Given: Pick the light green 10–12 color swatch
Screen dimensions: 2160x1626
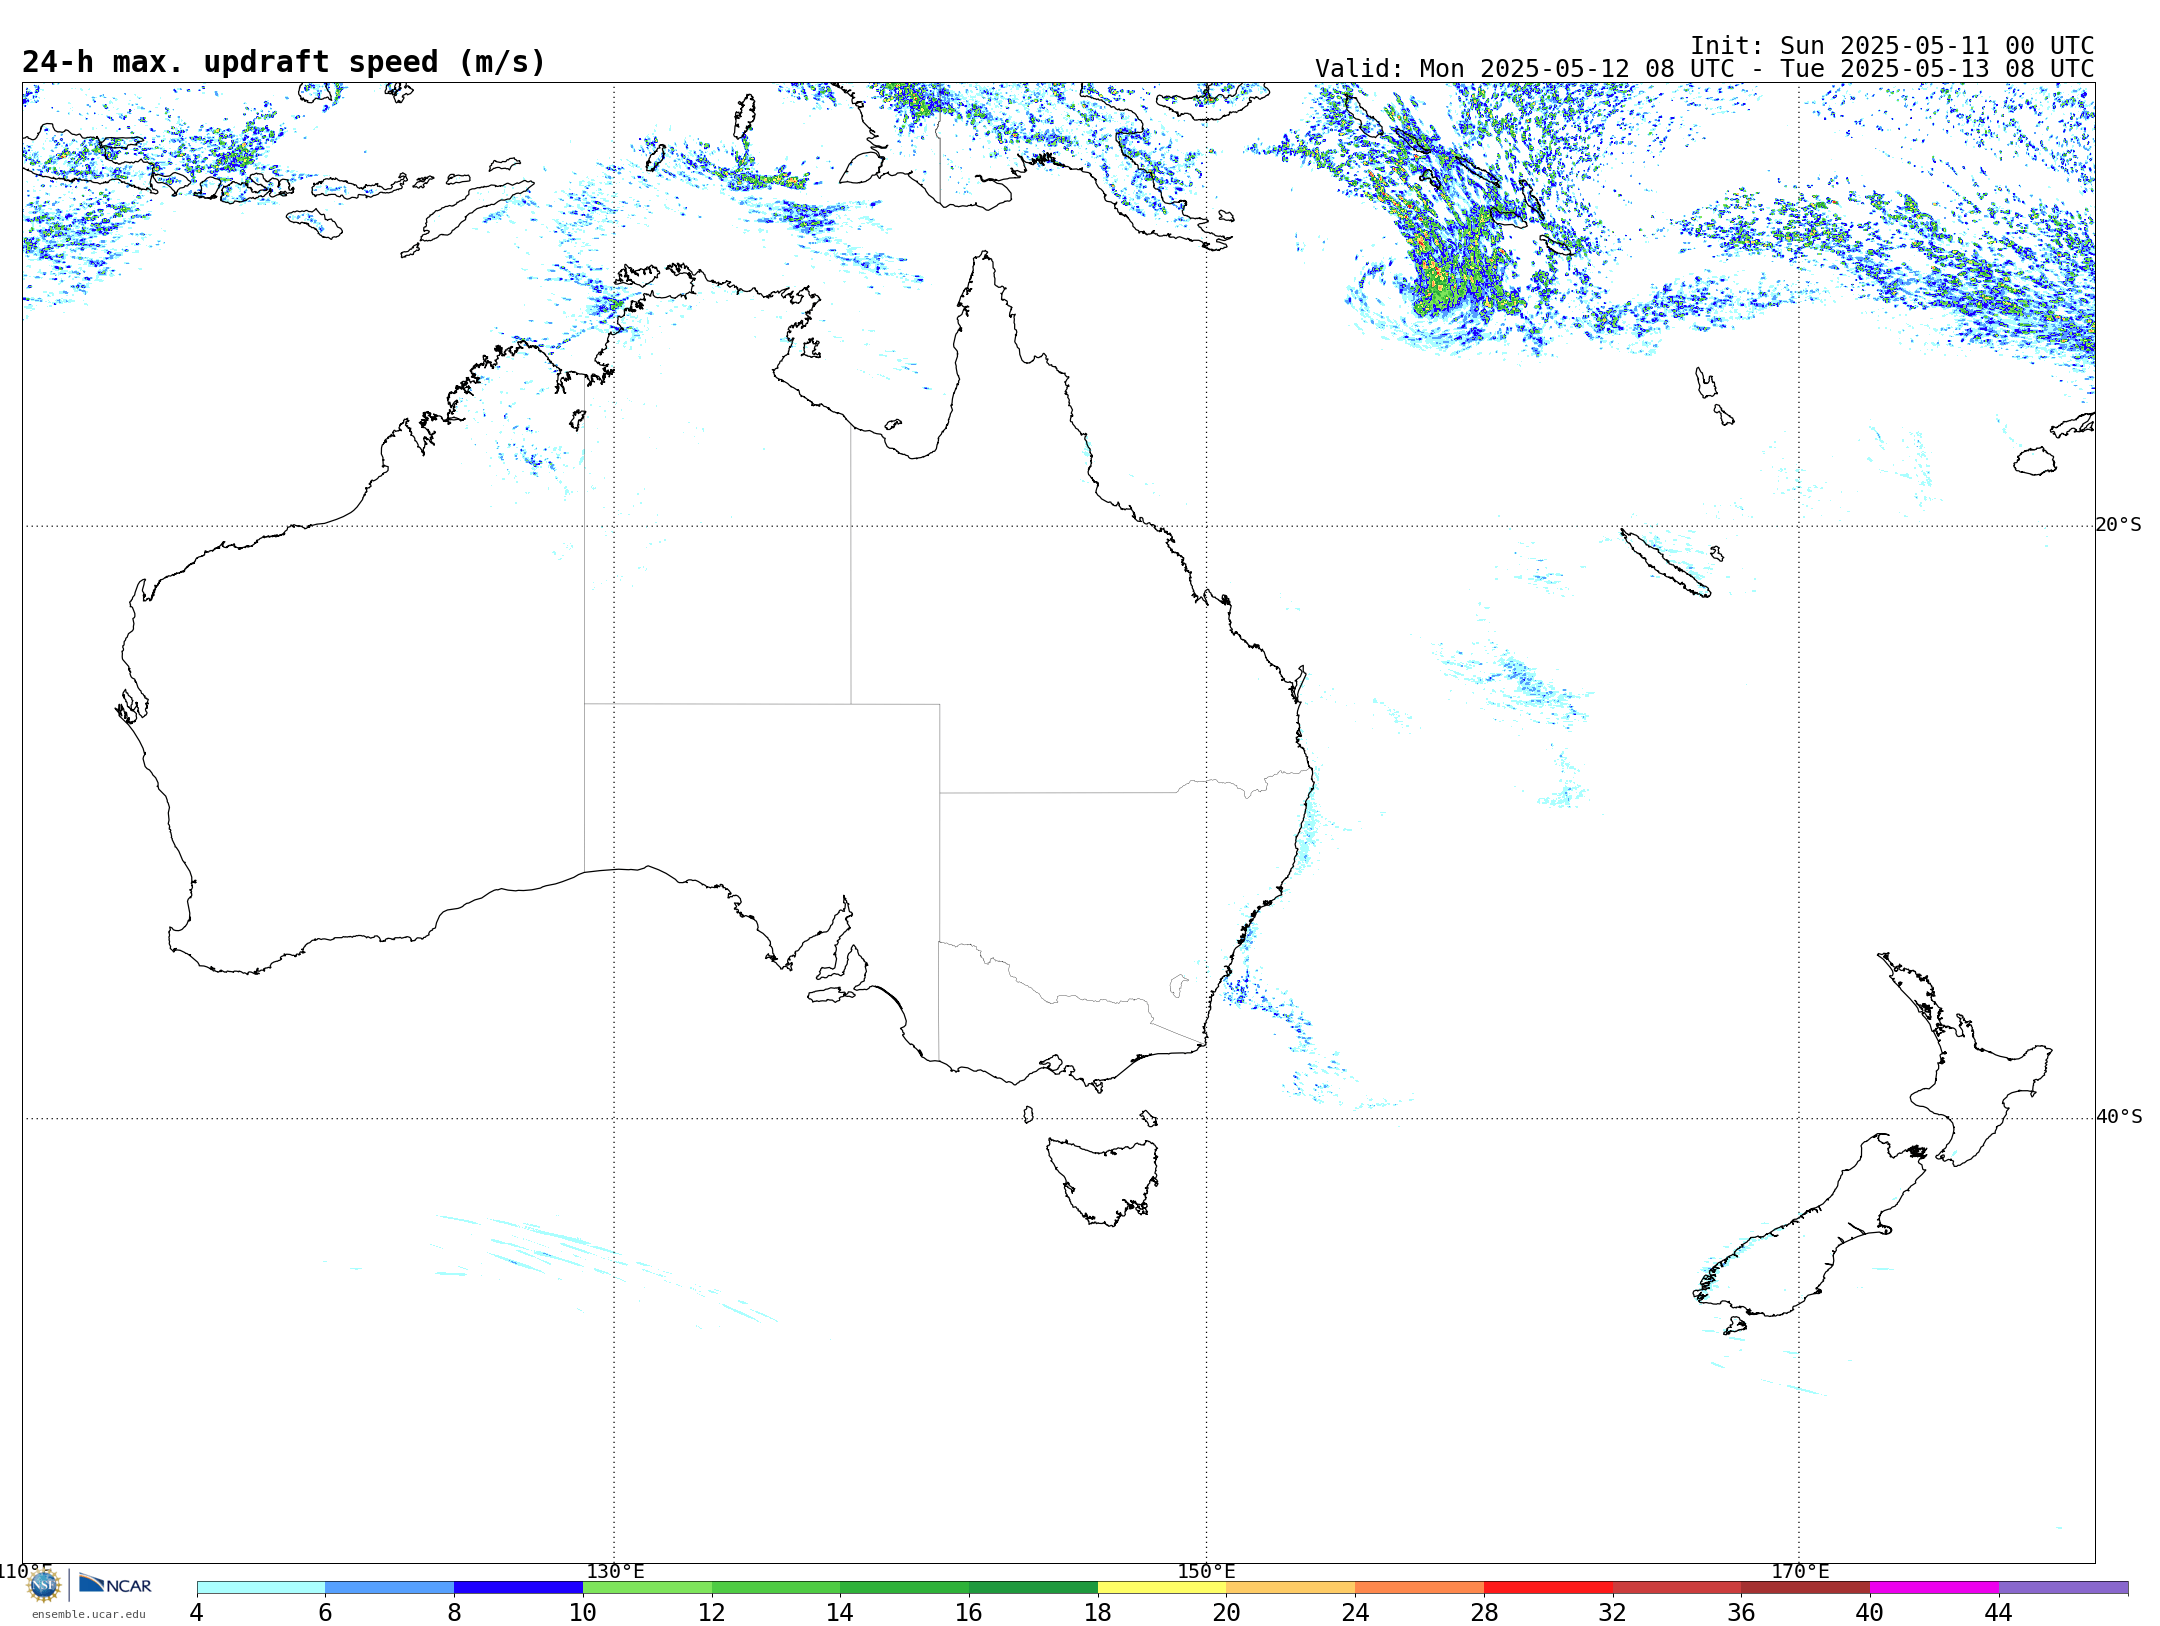Looking at the screenshot, I should pyautogui.click(x=647, y=1588).
